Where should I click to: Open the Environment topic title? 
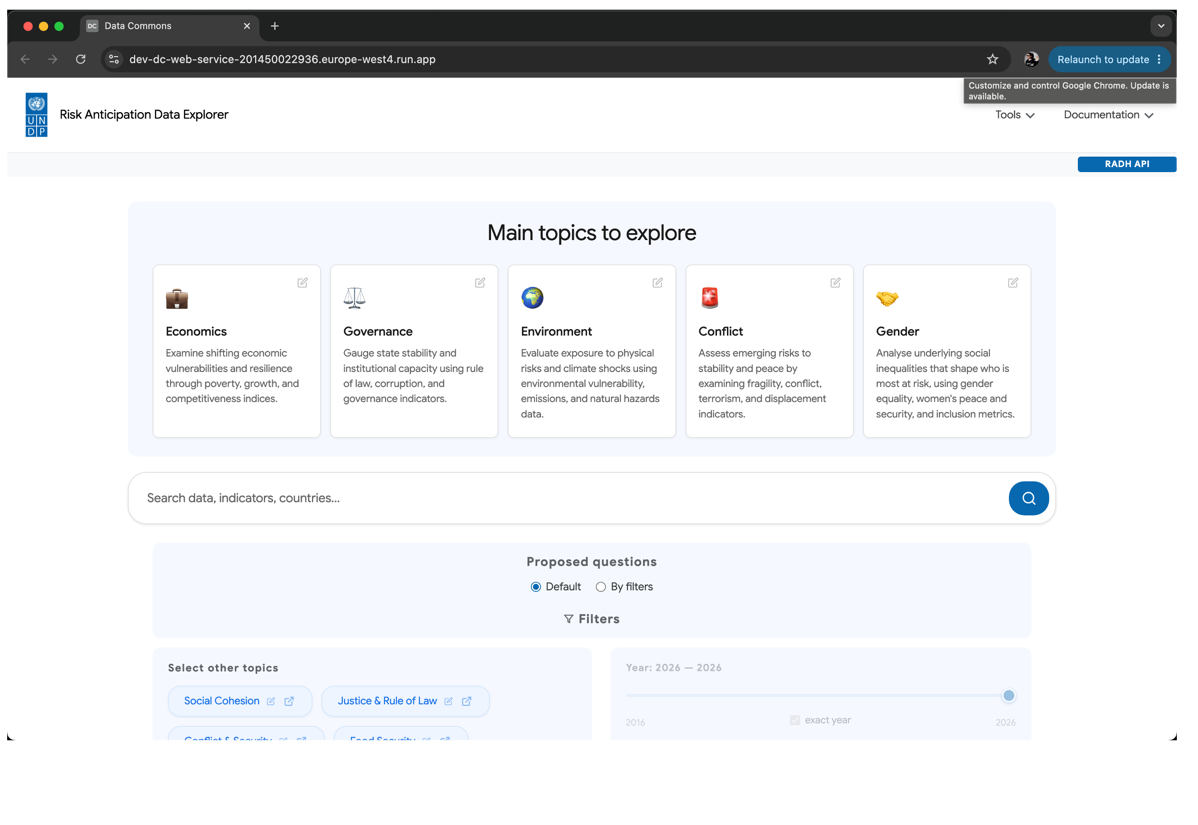click(x=556, y=332)
